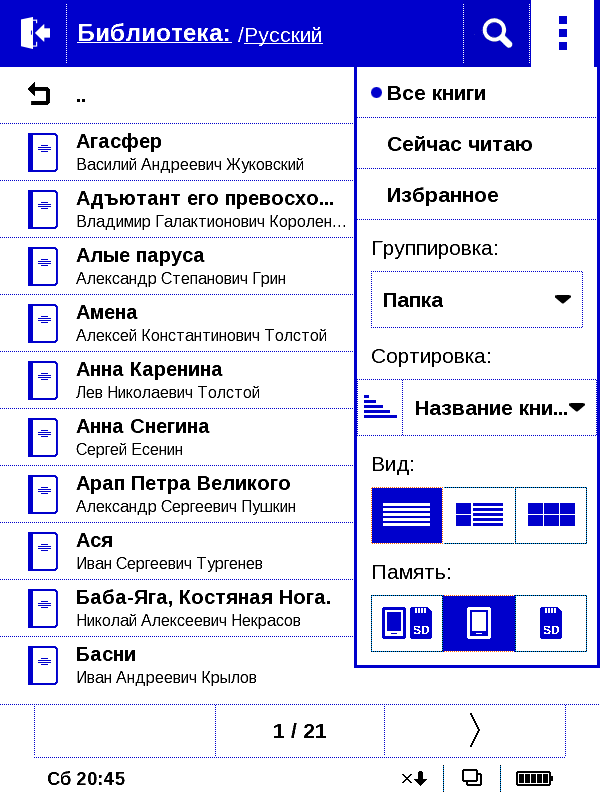Go up a folder with the back arrow
This screenshot has height=800, width=600.
click(x=39, y=94)
